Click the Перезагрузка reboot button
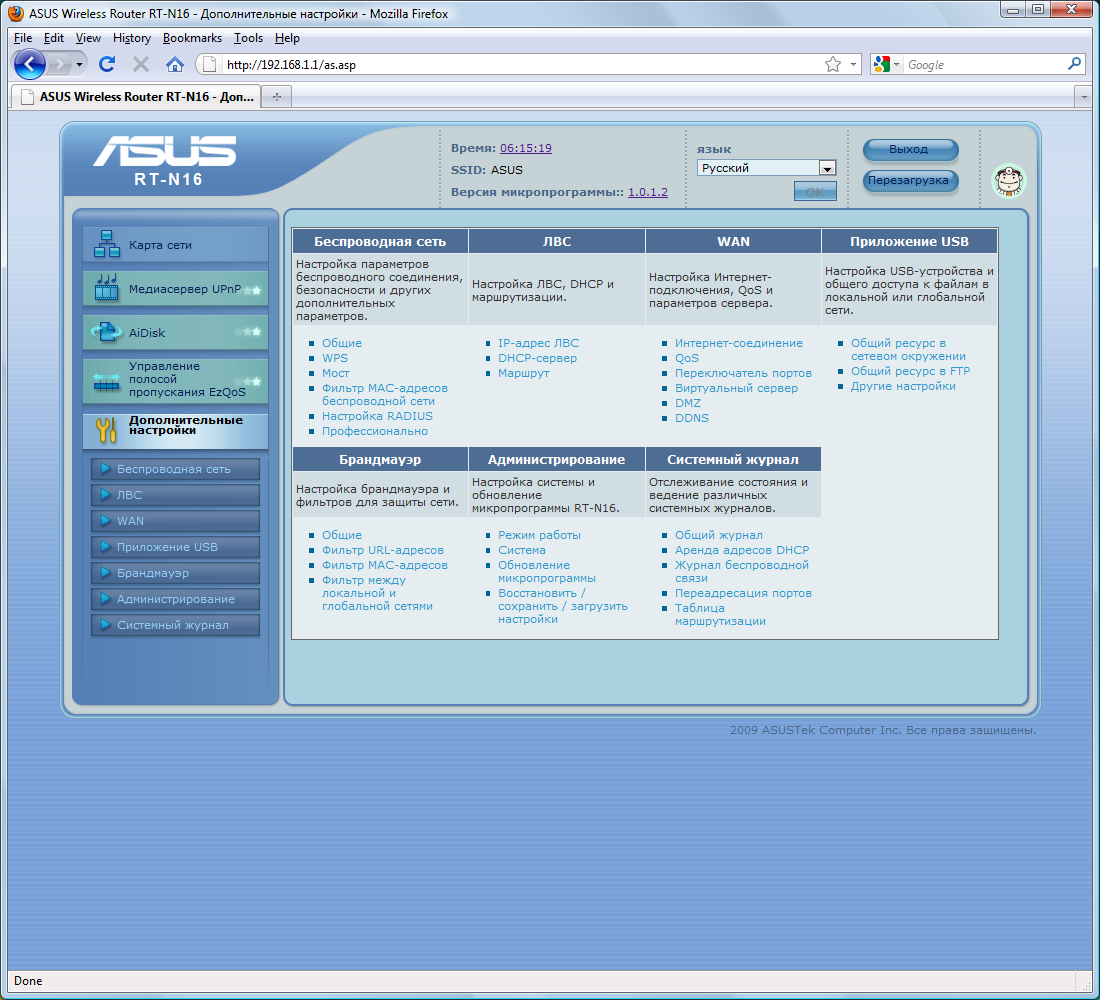 (910, 180)
